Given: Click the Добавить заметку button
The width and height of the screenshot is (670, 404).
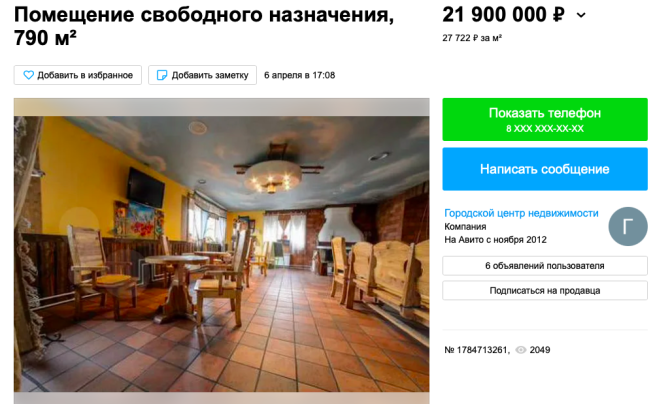Looking at the screenshot, I should coord(203,75).
